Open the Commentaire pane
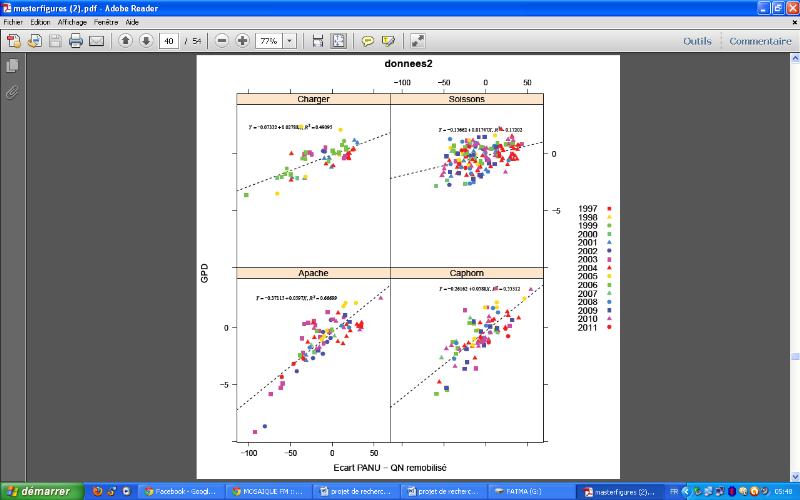Screen dimensions: 800x500 point(760,41)
